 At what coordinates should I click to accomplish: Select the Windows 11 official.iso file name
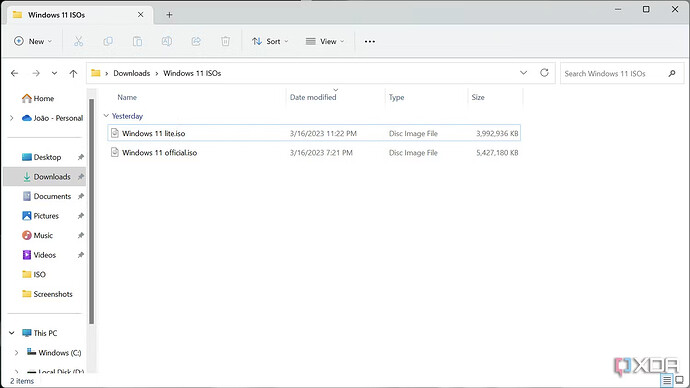(x=160, y=153)
